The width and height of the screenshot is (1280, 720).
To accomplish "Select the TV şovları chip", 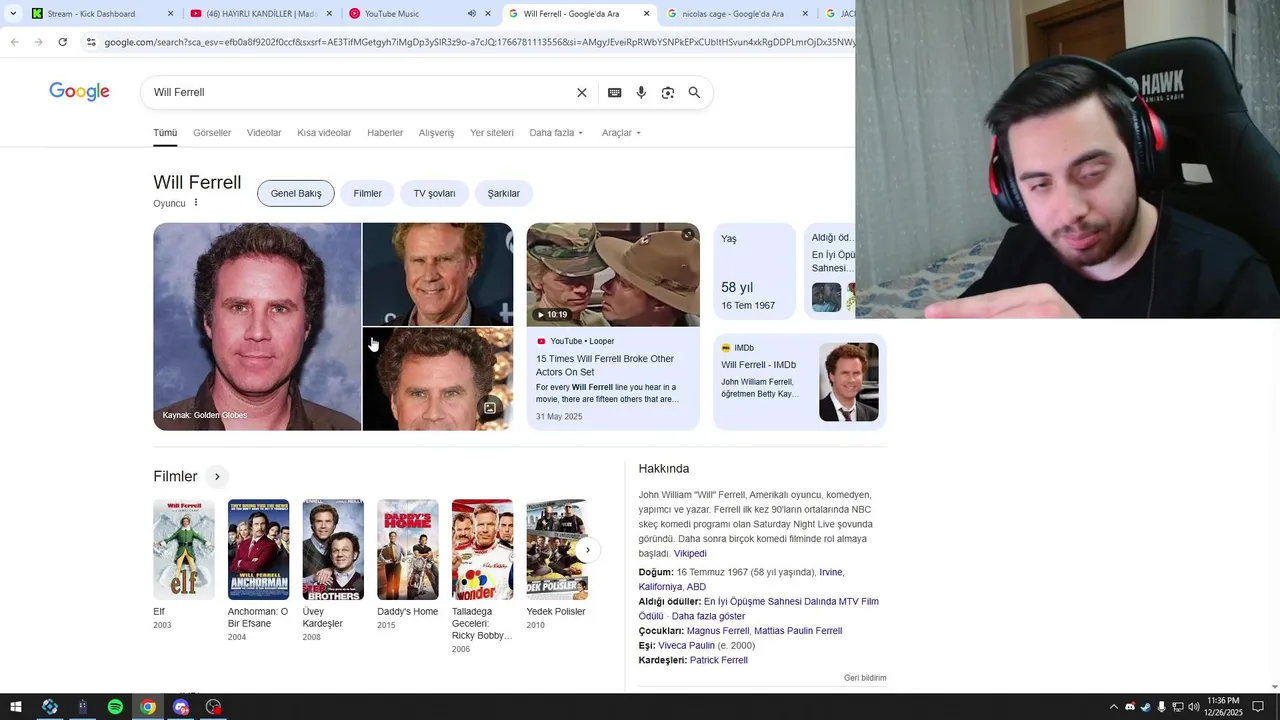I will pyautogui.click(x=434, y=193).
